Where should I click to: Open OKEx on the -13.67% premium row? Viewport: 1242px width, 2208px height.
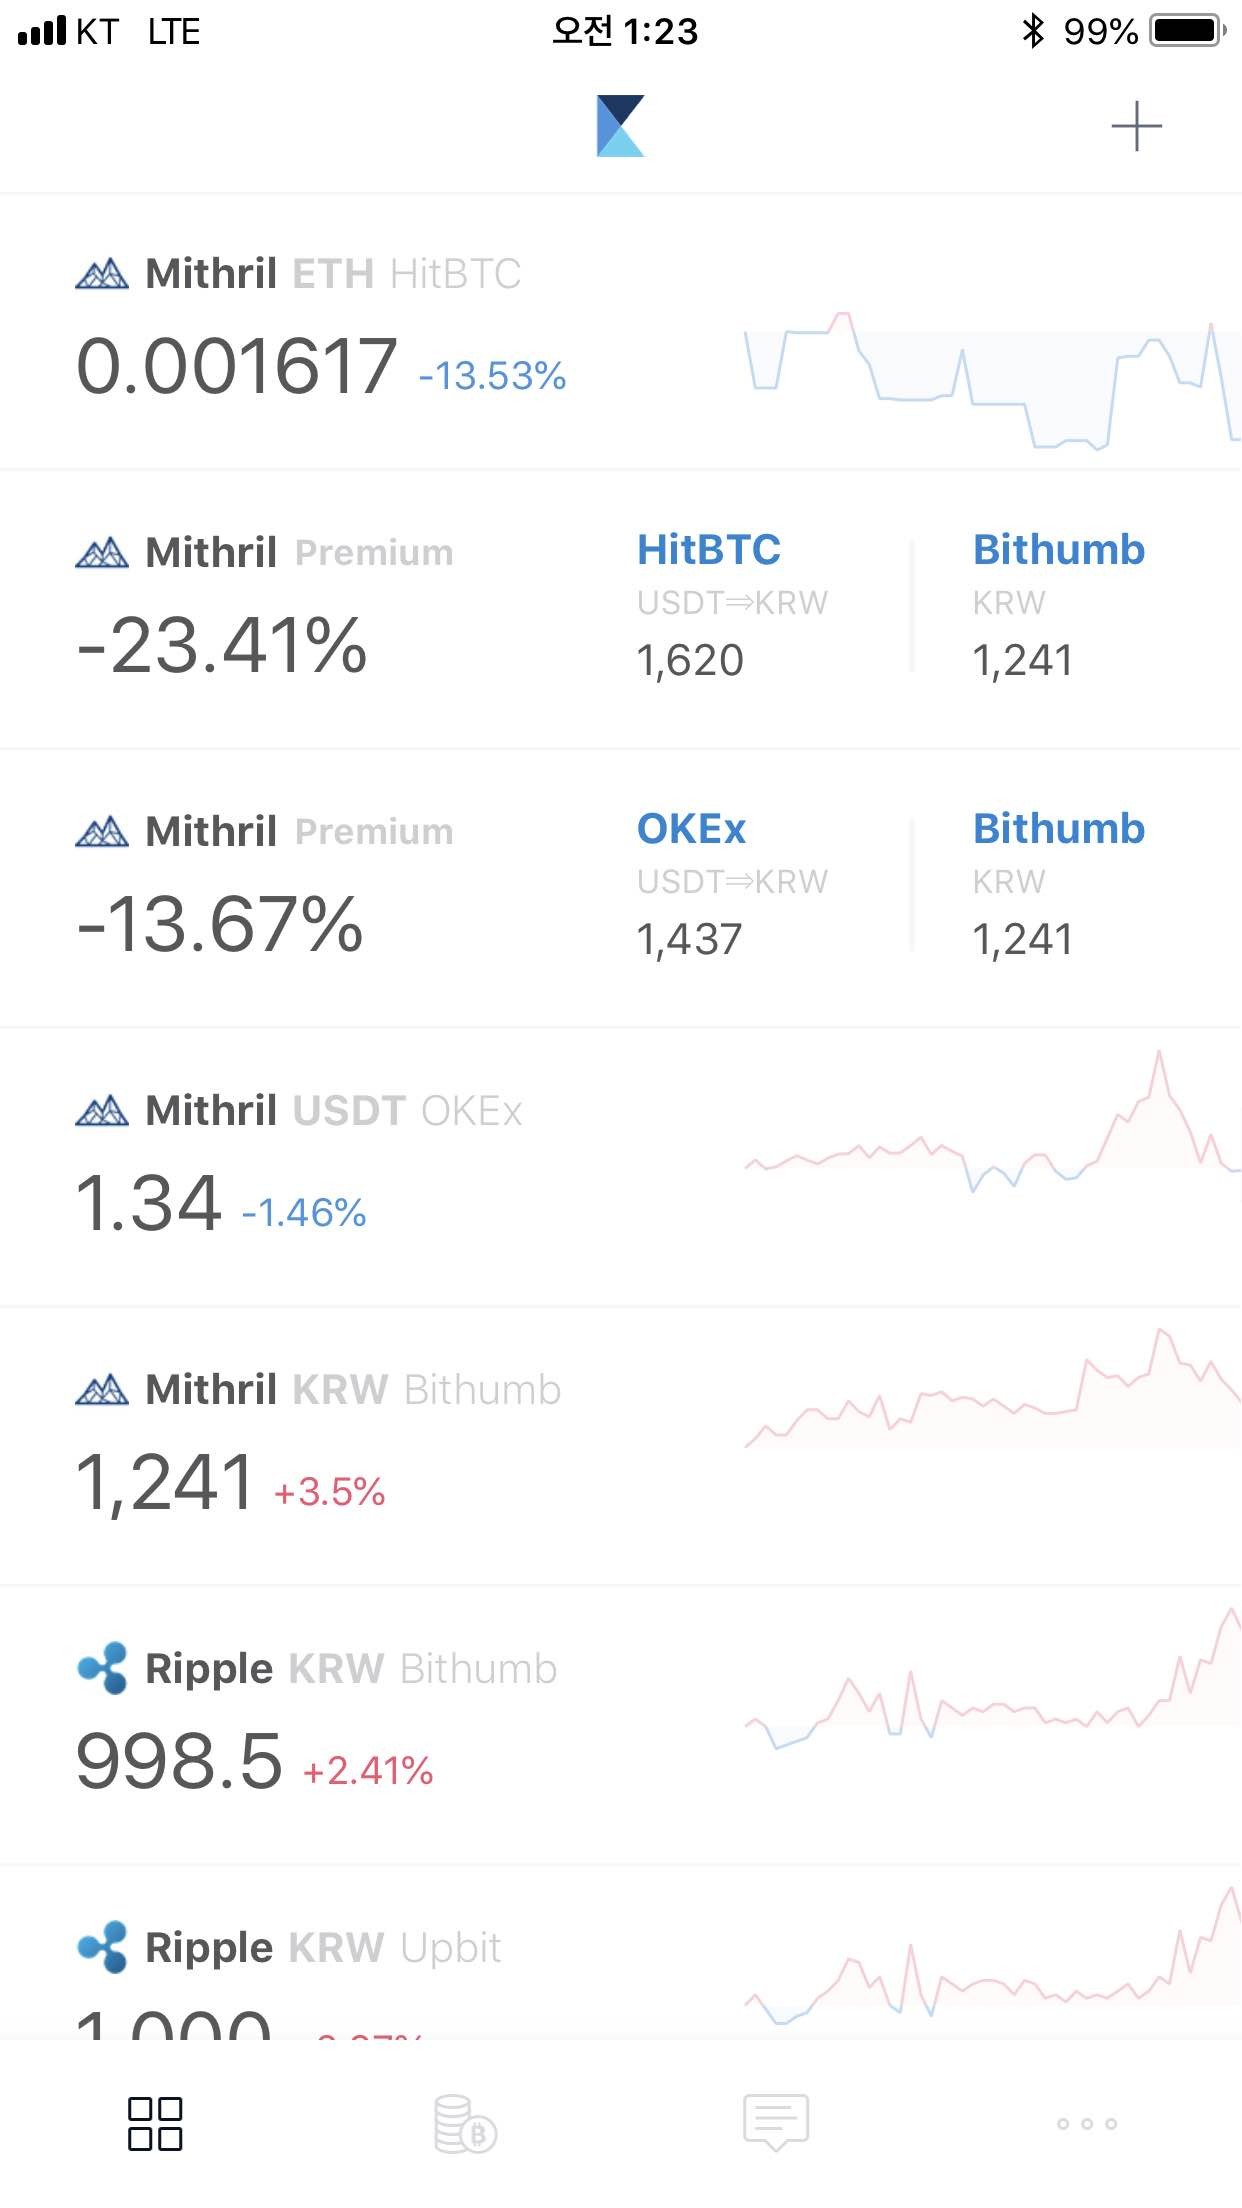[692, 828]
